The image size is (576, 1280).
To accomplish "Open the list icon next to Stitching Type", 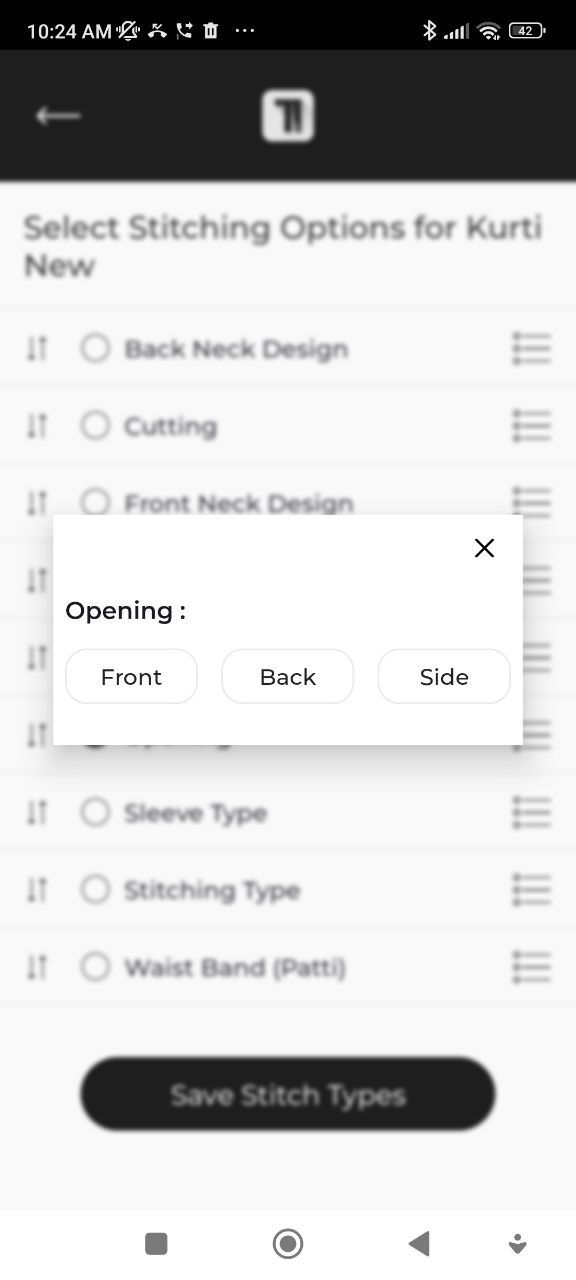I will [531, 889].
